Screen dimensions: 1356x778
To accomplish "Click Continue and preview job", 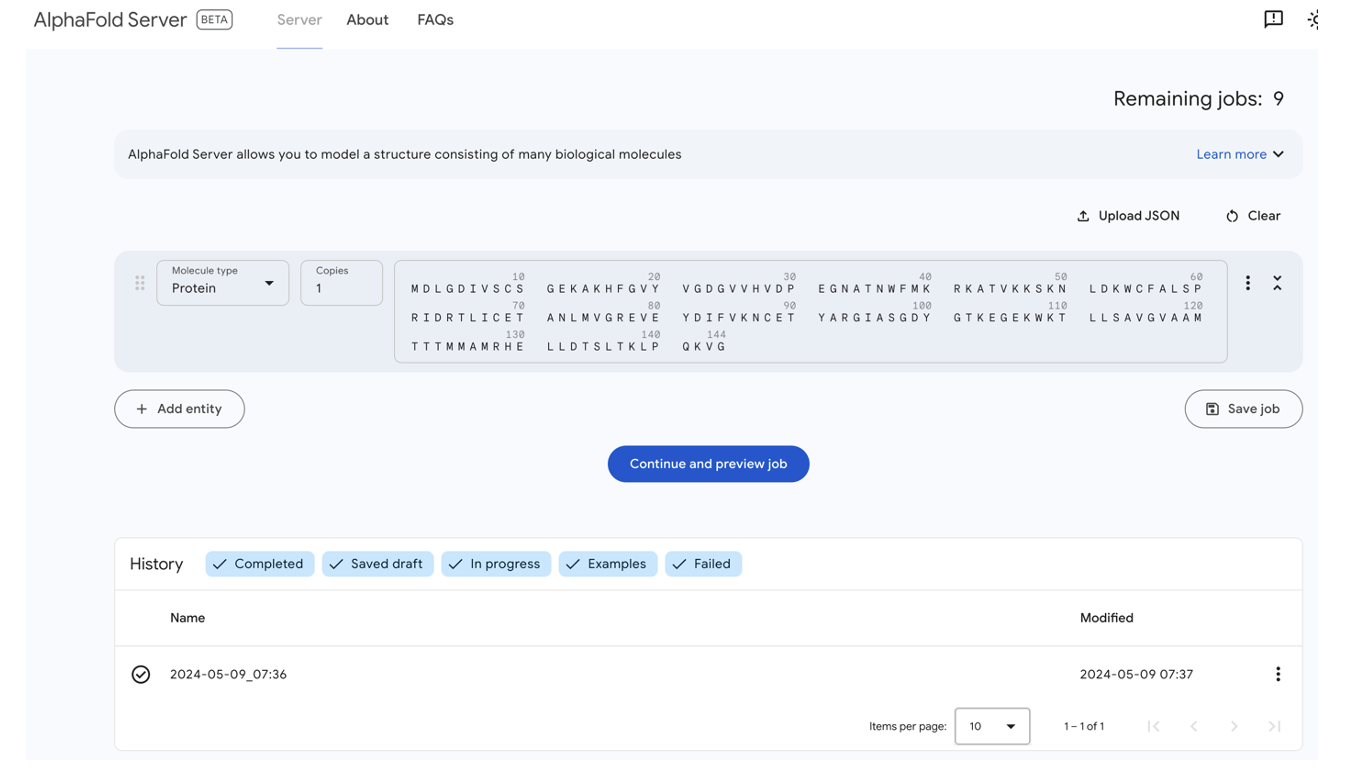I will pyautogui.click(x=708, y=463).
